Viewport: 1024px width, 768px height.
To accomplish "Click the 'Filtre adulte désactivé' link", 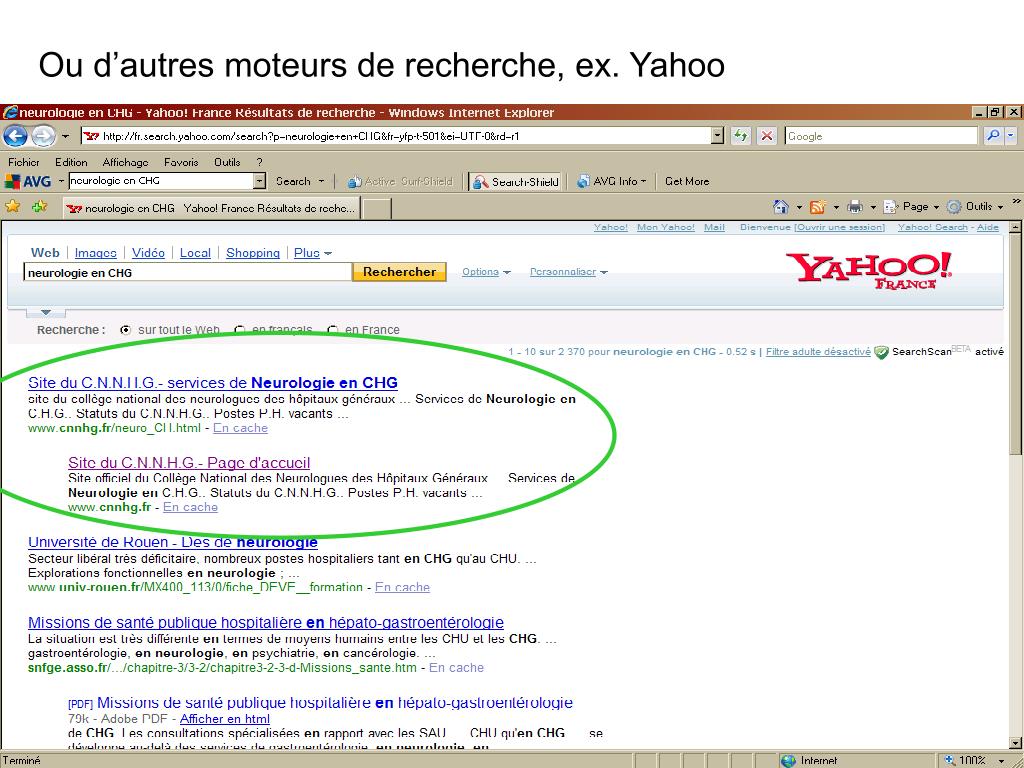I will (818, 352).
